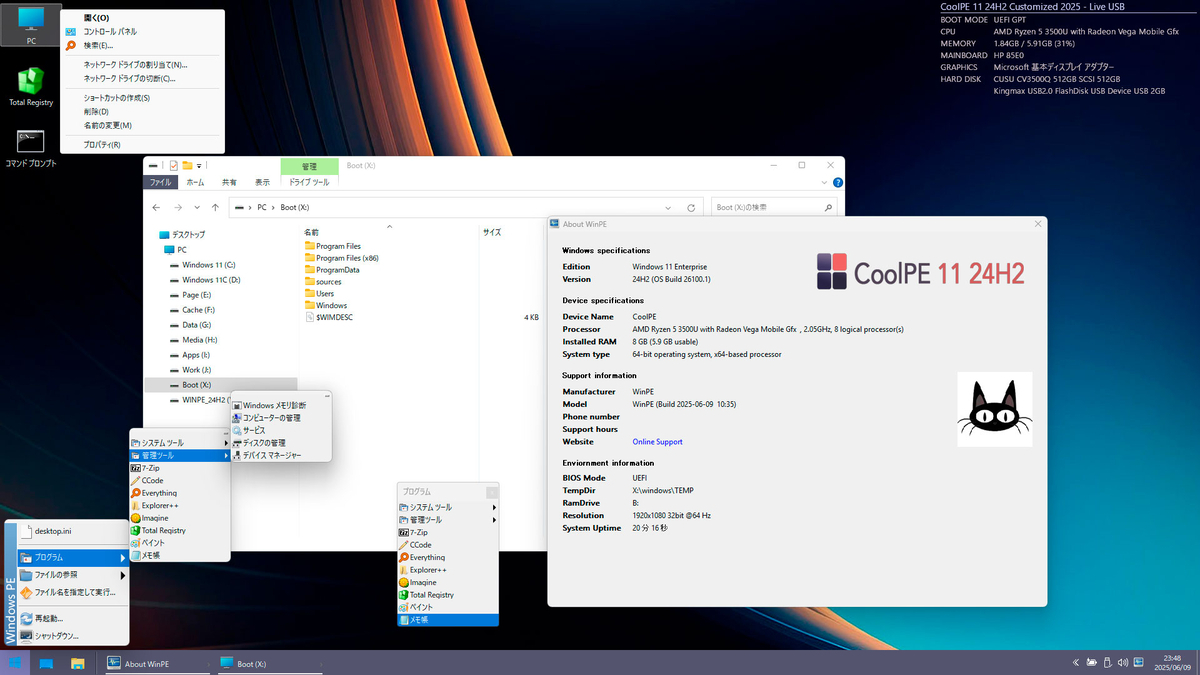Expand recent locations chevron beside forward arrow

[197, 207]
